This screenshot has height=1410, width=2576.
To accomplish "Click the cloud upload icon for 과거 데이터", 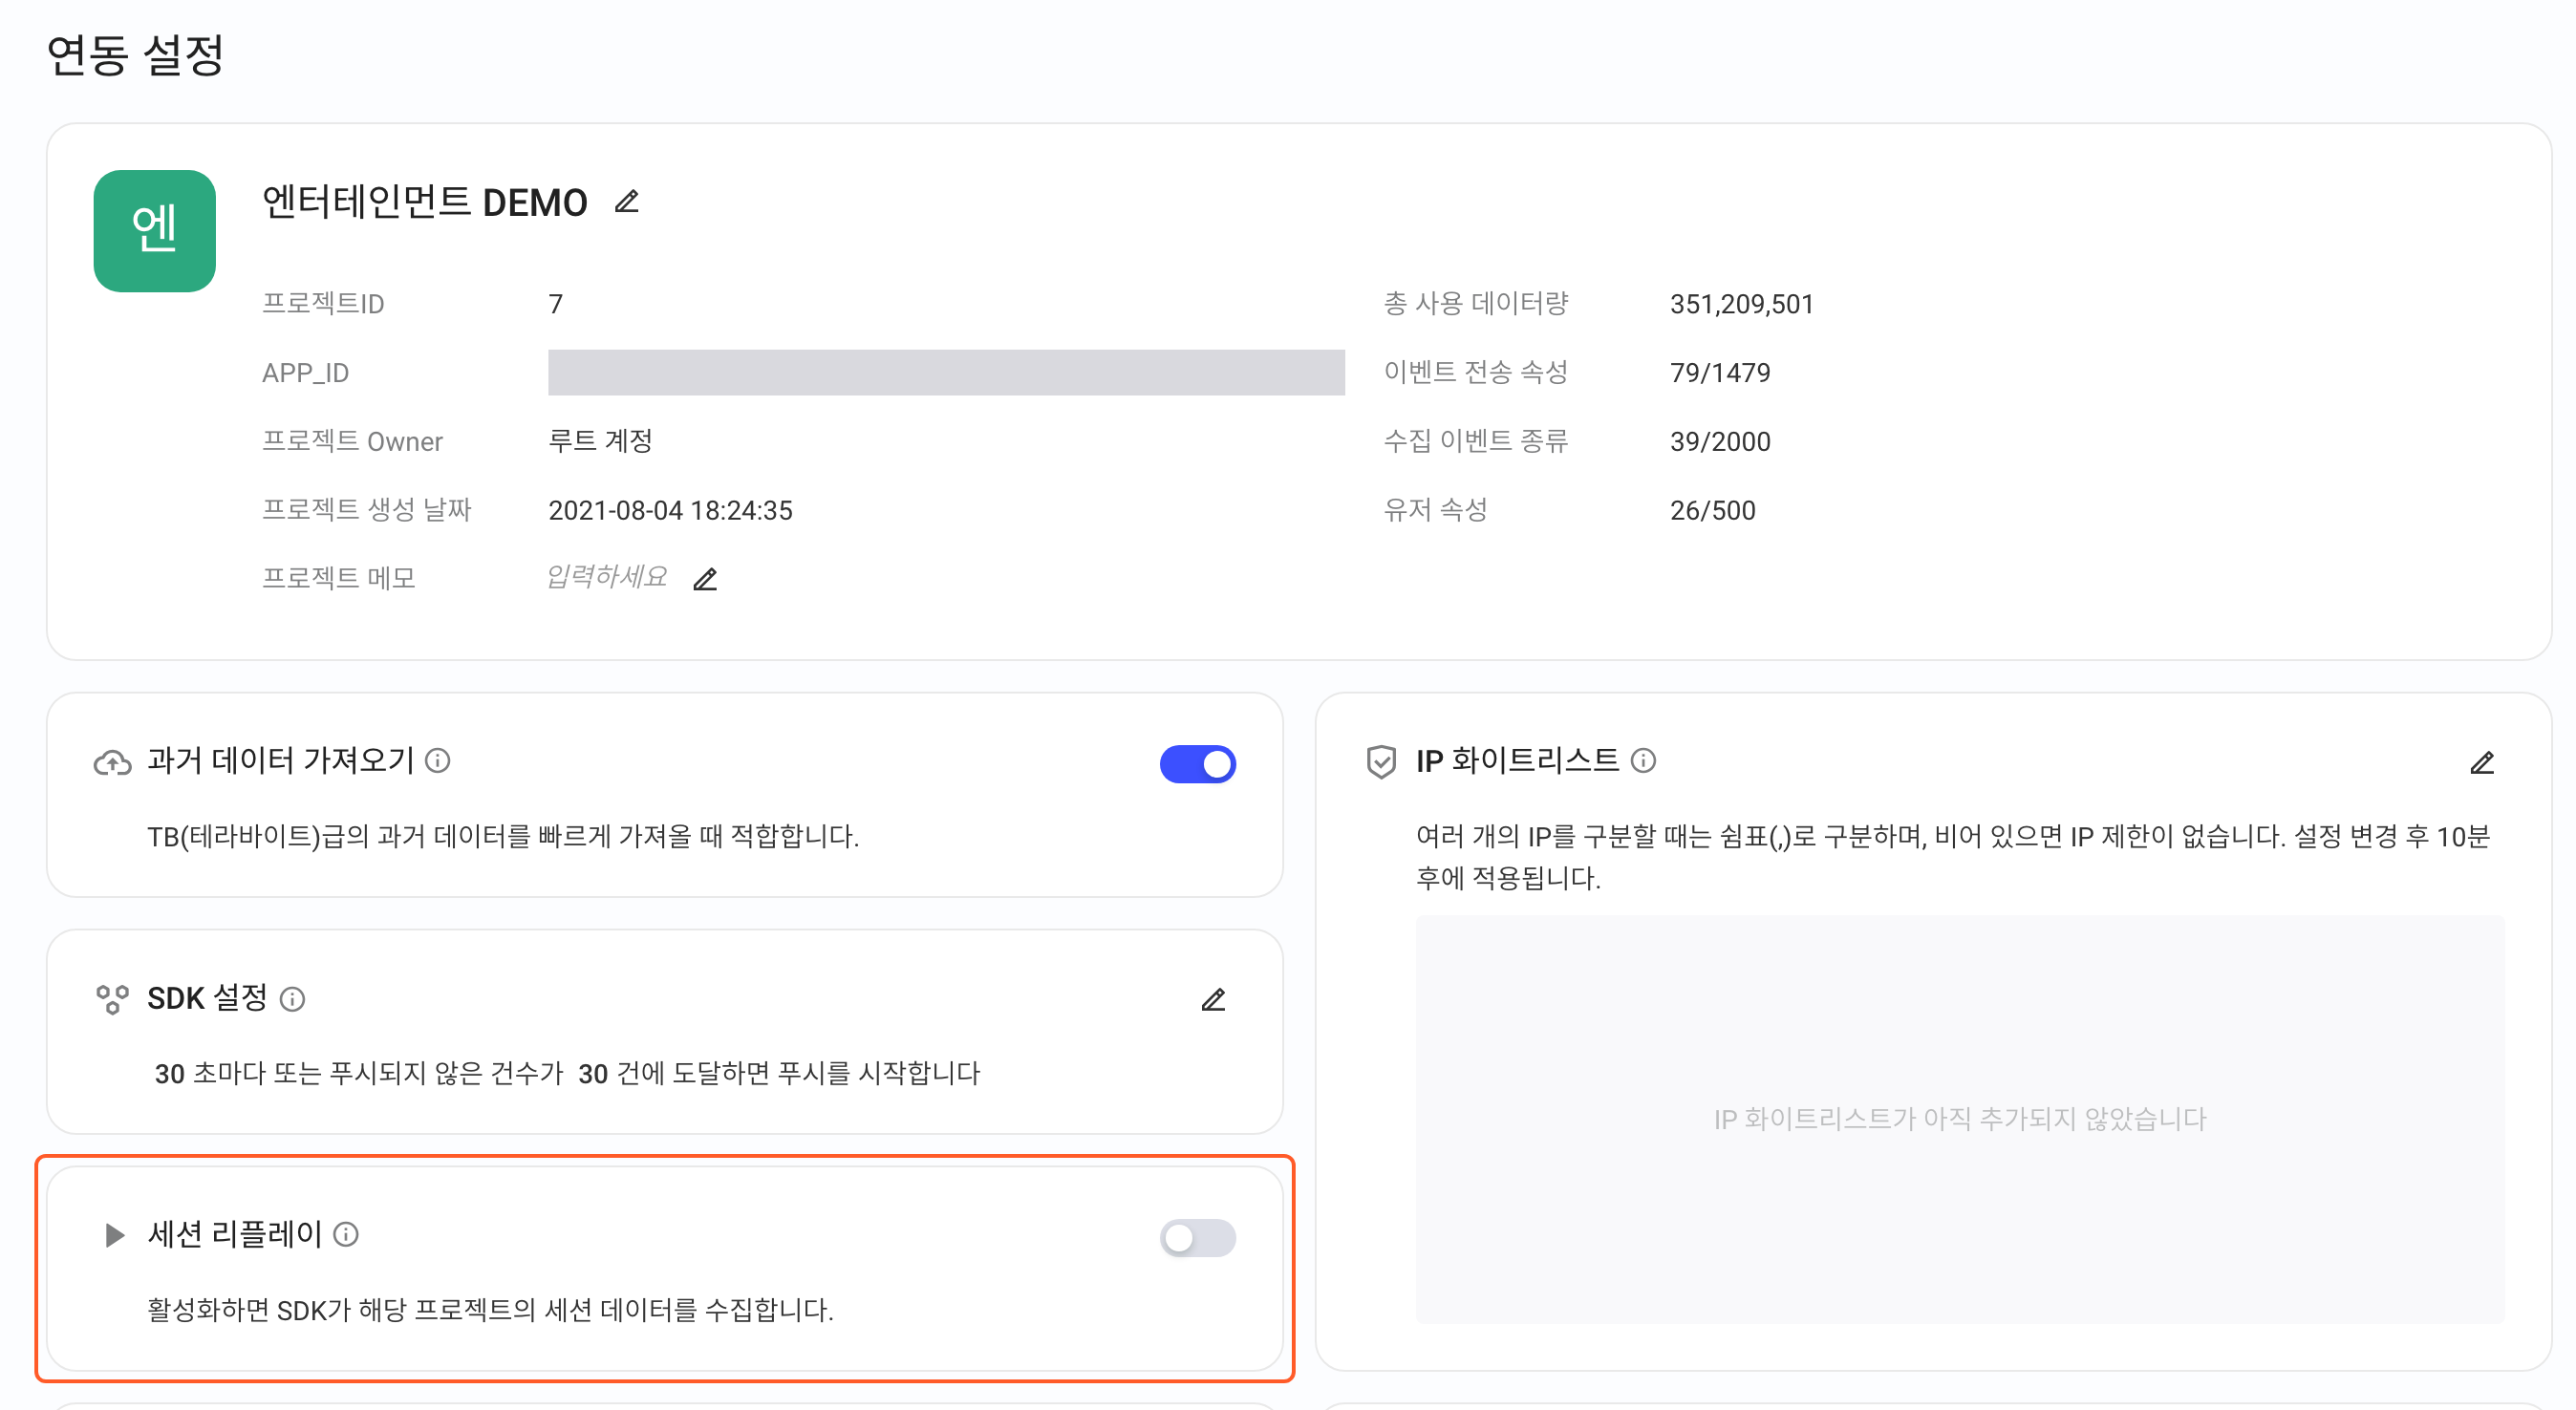I will coord(112,763).
